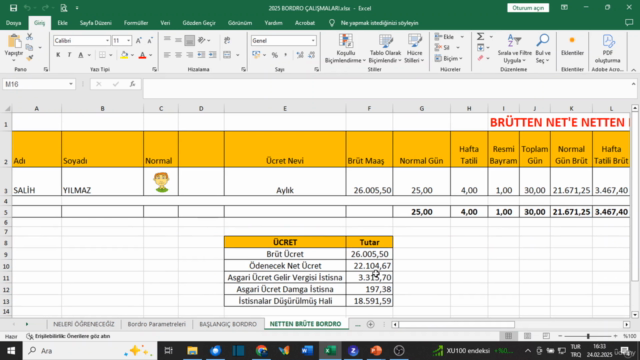
Task: Insert cells with Ekle in Hücreler group
Action: click(x=445, y=37)
